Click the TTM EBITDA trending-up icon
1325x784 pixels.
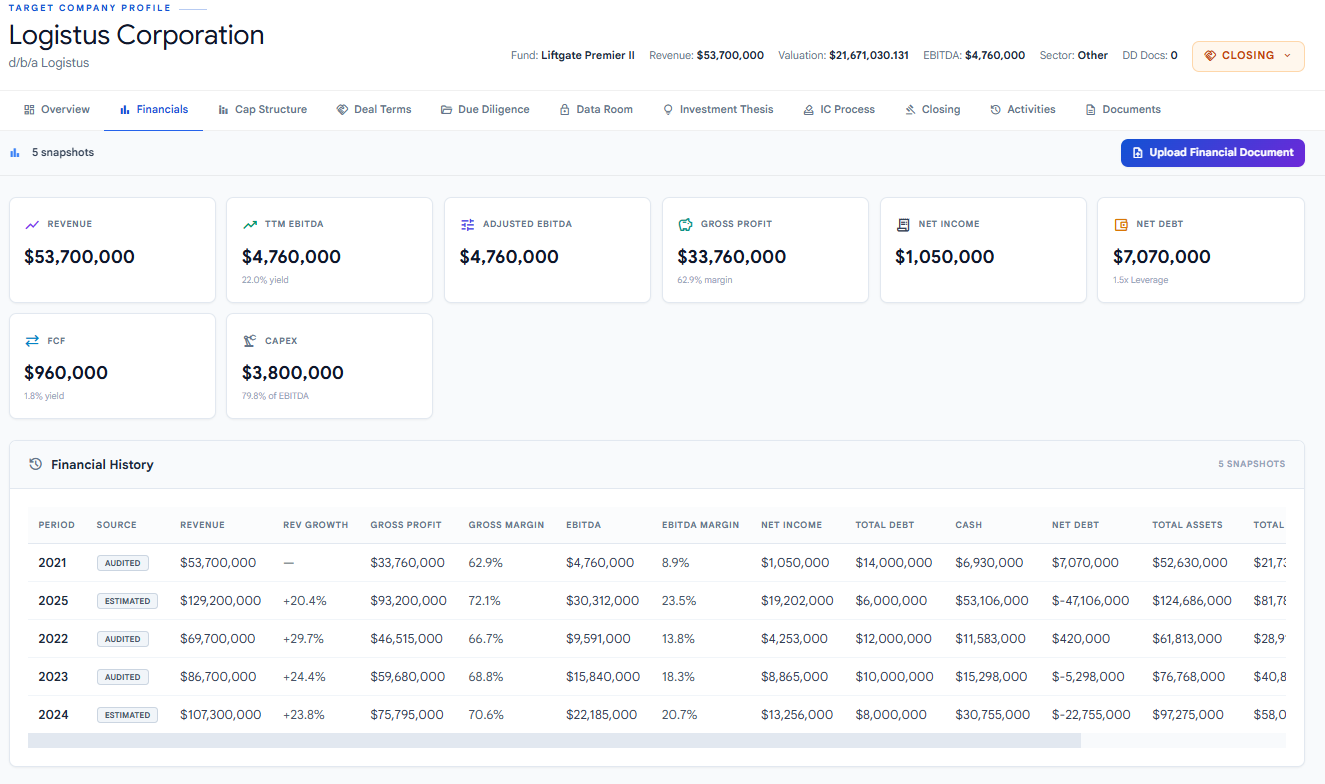point(250,225)
